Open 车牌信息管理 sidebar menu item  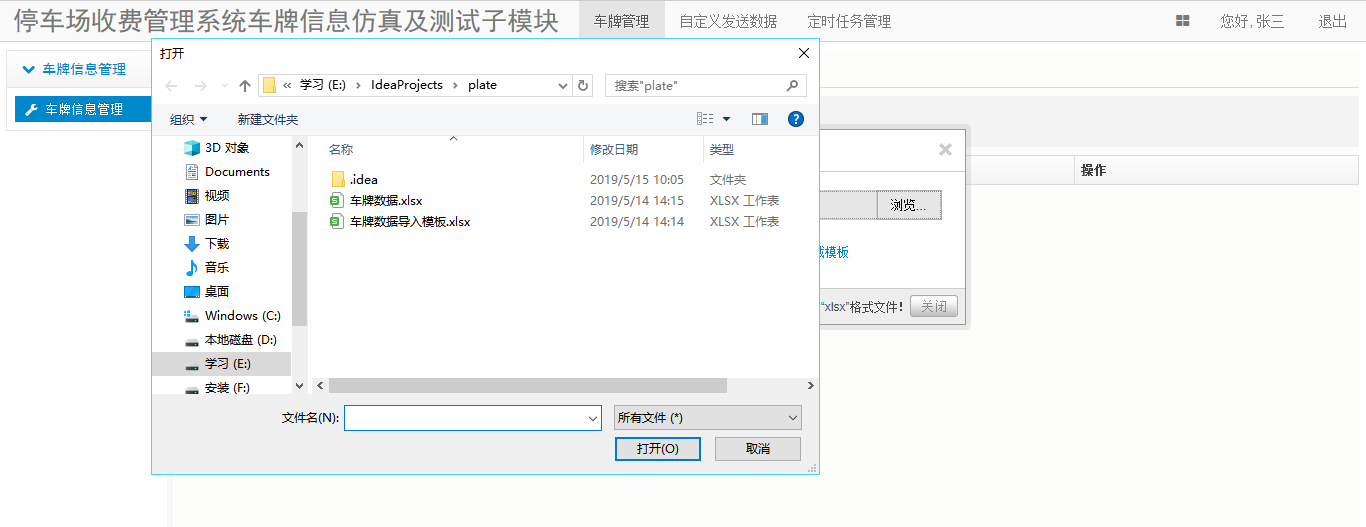point(83,109)
